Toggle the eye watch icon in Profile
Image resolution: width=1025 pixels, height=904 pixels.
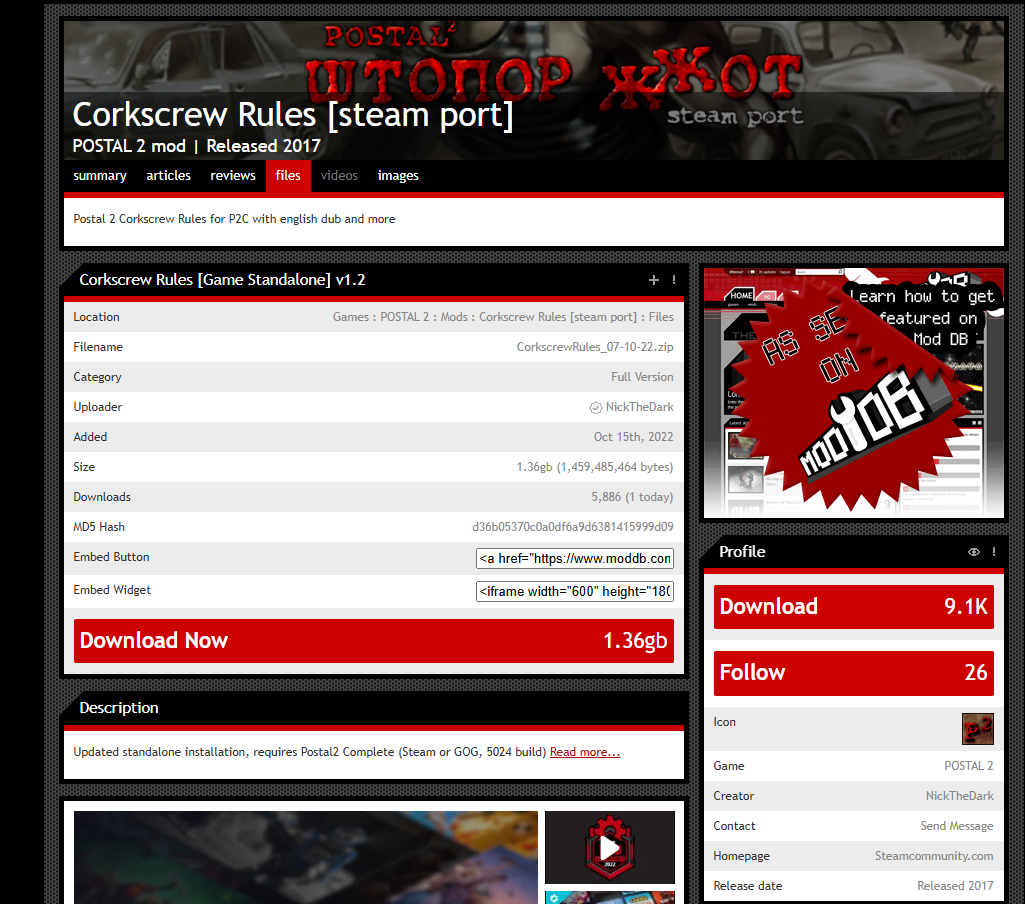(973, 552)
